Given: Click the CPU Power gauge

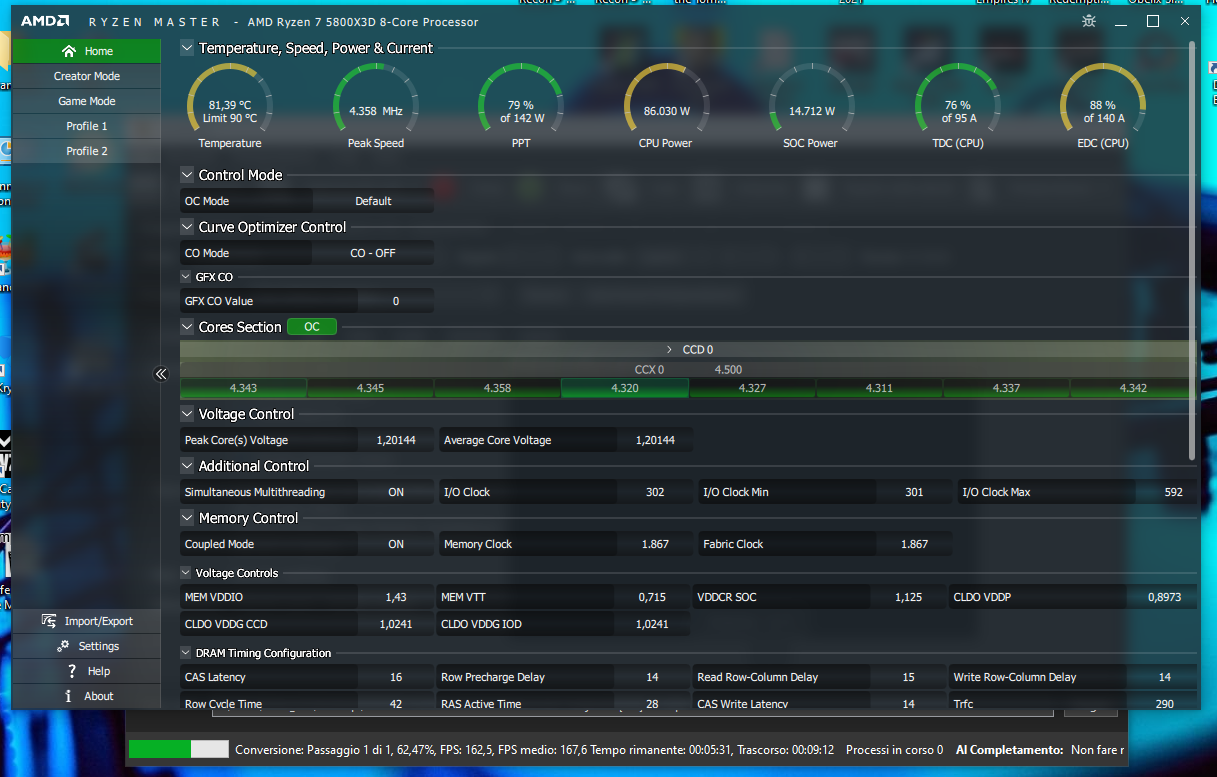Looking at the screenshot, I should pyautogui.click(x=667, y=106).
